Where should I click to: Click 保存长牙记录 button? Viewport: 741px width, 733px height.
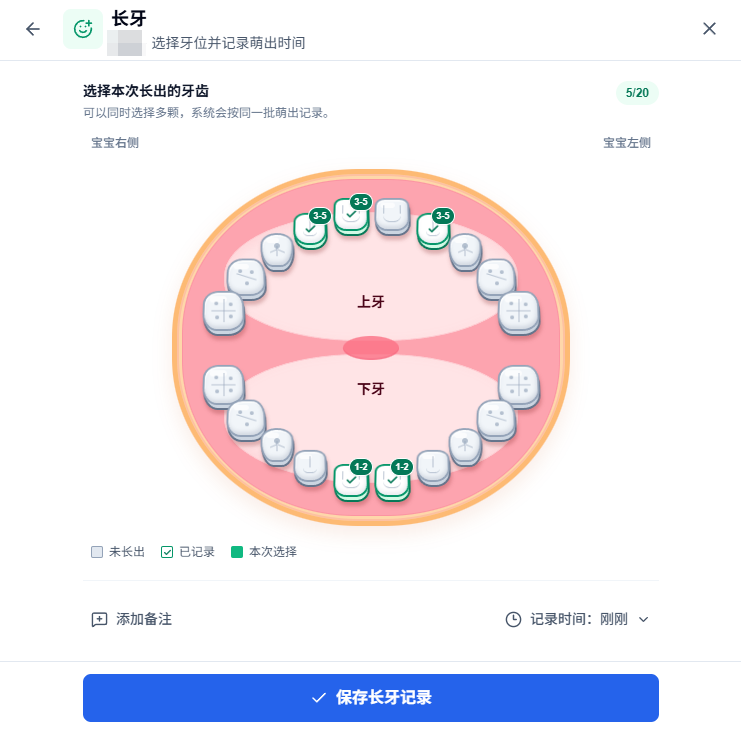[370, 698]
